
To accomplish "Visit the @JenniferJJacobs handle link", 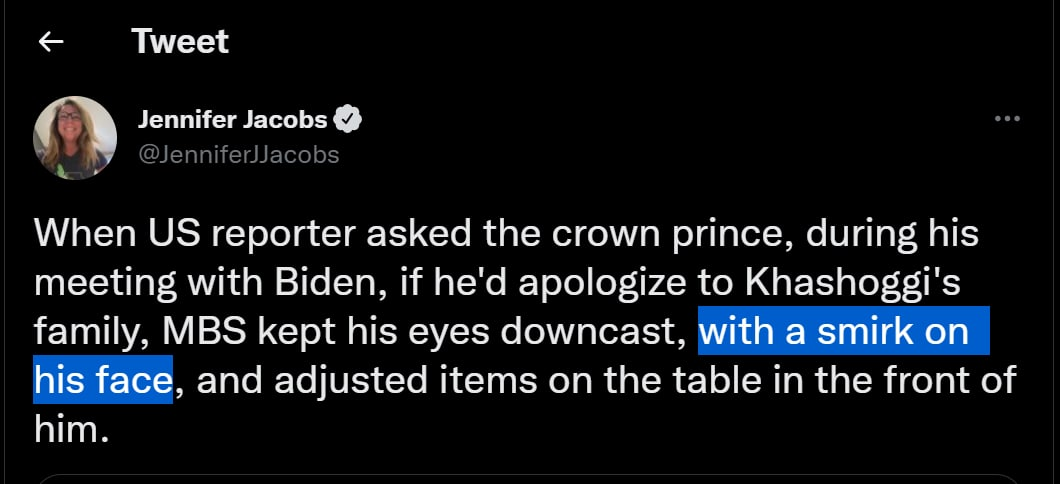I will 239,155.
